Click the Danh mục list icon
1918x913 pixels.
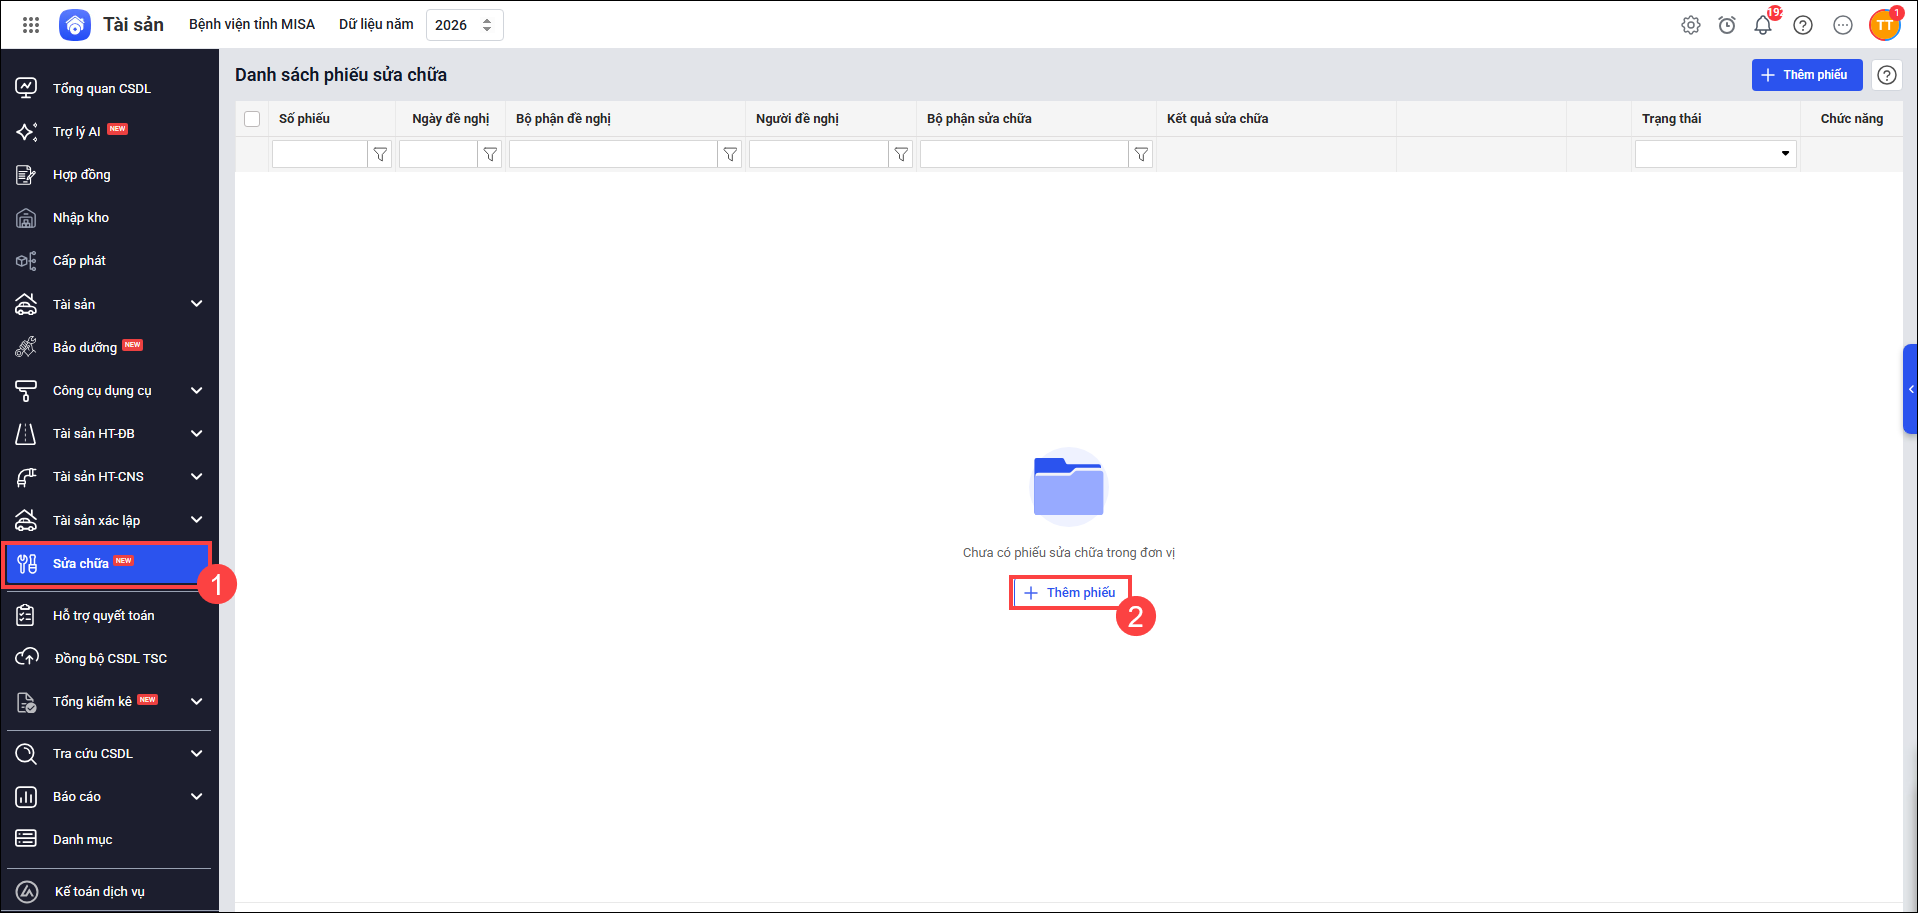point(26,839)
